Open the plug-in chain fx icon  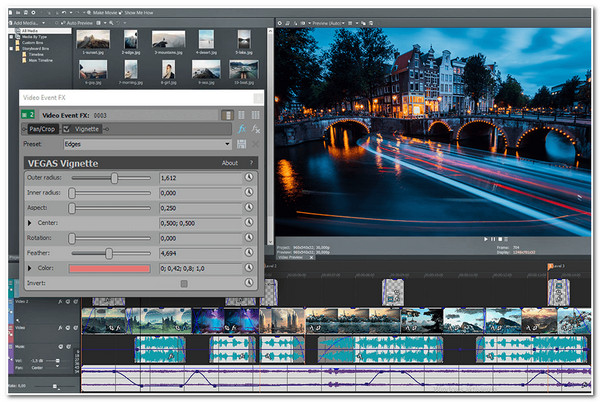[242, 129]
